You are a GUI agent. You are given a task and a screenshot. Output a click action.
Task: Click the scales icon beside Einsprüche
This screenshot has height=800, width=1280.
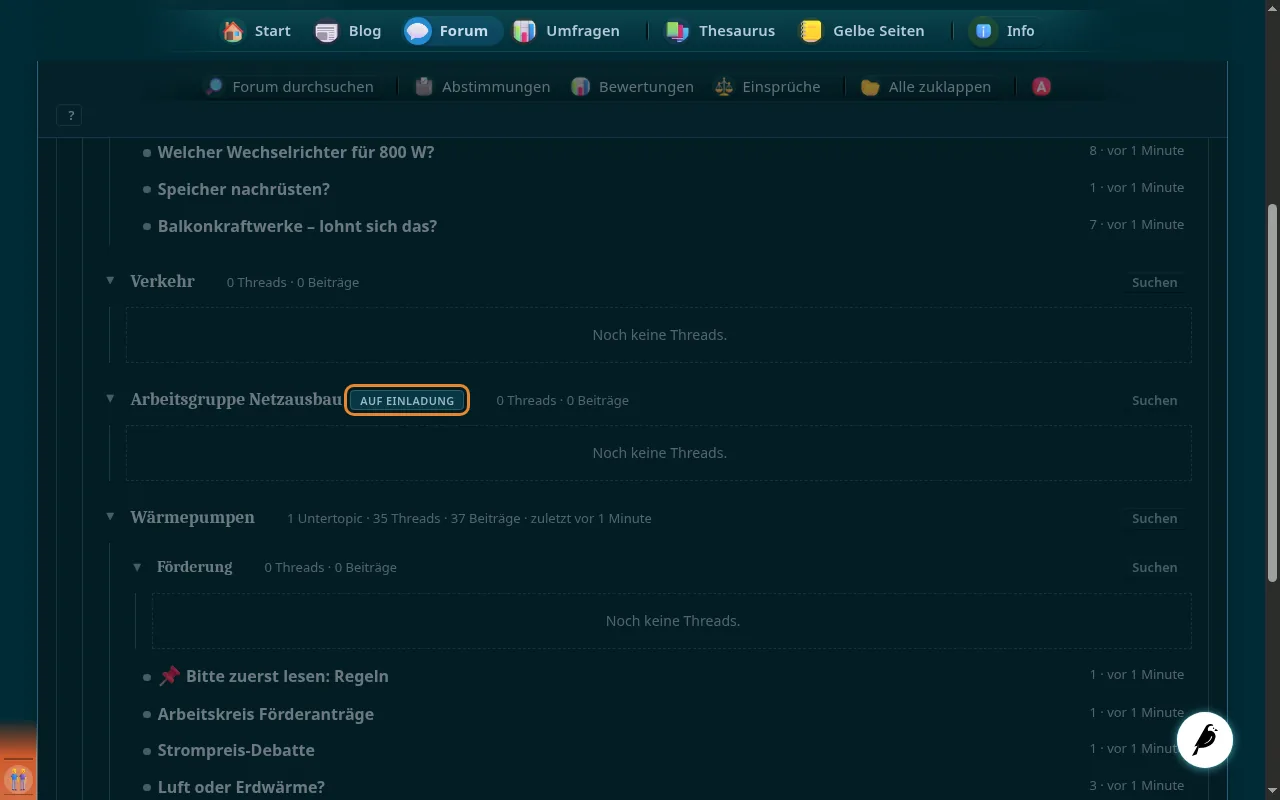[723, 87]
